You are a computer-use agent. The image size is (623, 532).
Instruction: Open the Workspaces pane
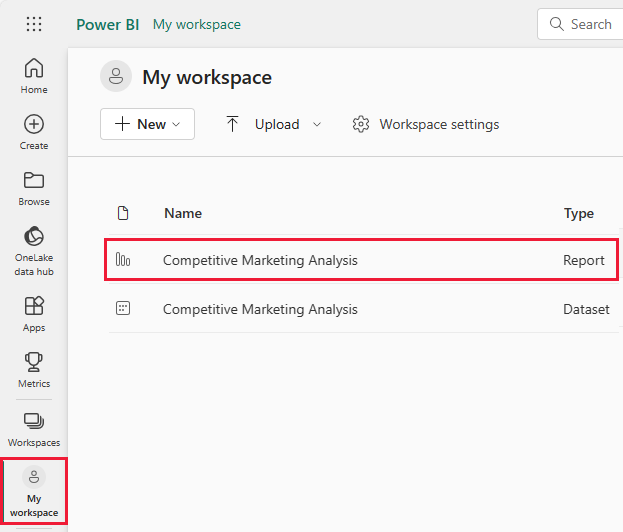34,429
